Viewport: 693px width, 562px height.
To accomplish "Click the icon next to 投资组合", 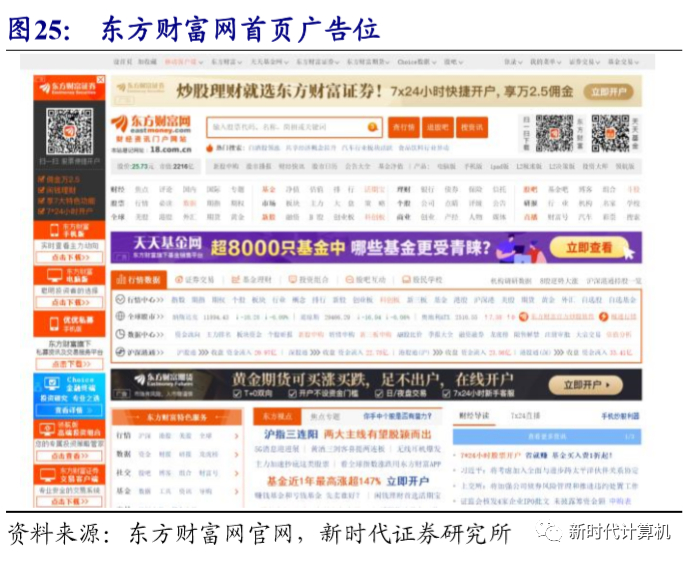I will click(x=293, y=280).
